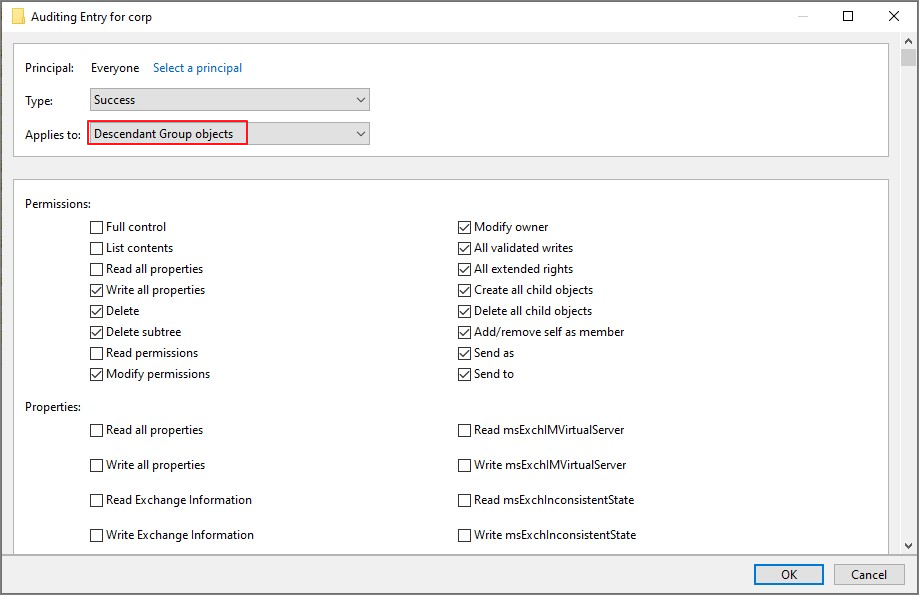Check Write Exchange Information

[97, 536]
